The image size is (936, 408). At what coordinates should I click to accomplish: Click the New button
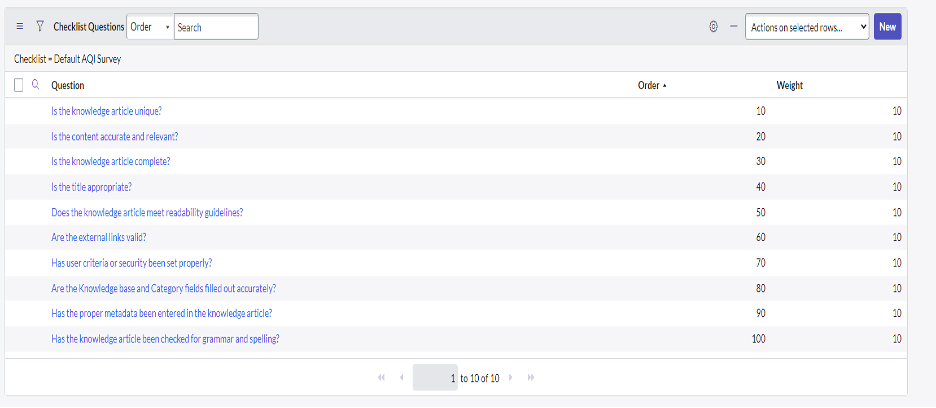point(888,27)
